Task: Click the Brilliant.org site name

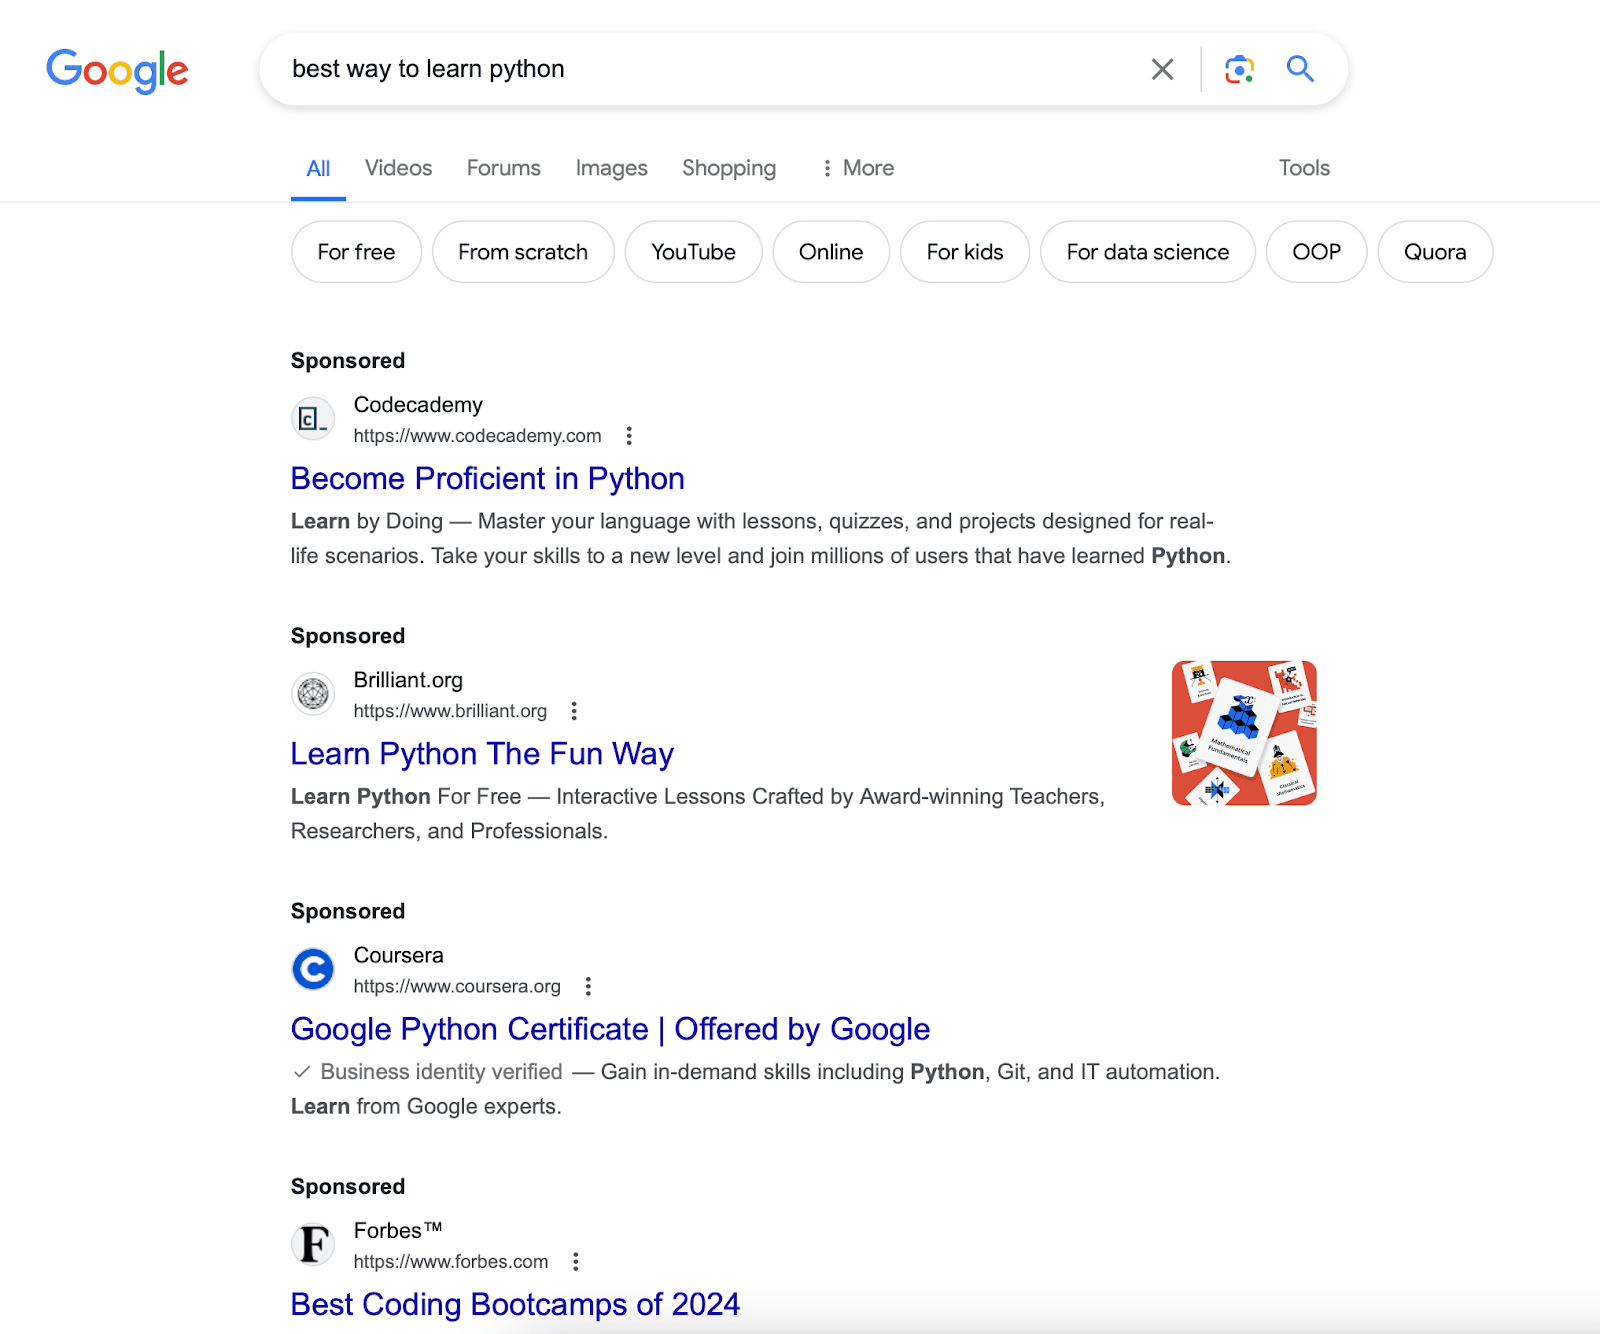Action: (408, 680)
